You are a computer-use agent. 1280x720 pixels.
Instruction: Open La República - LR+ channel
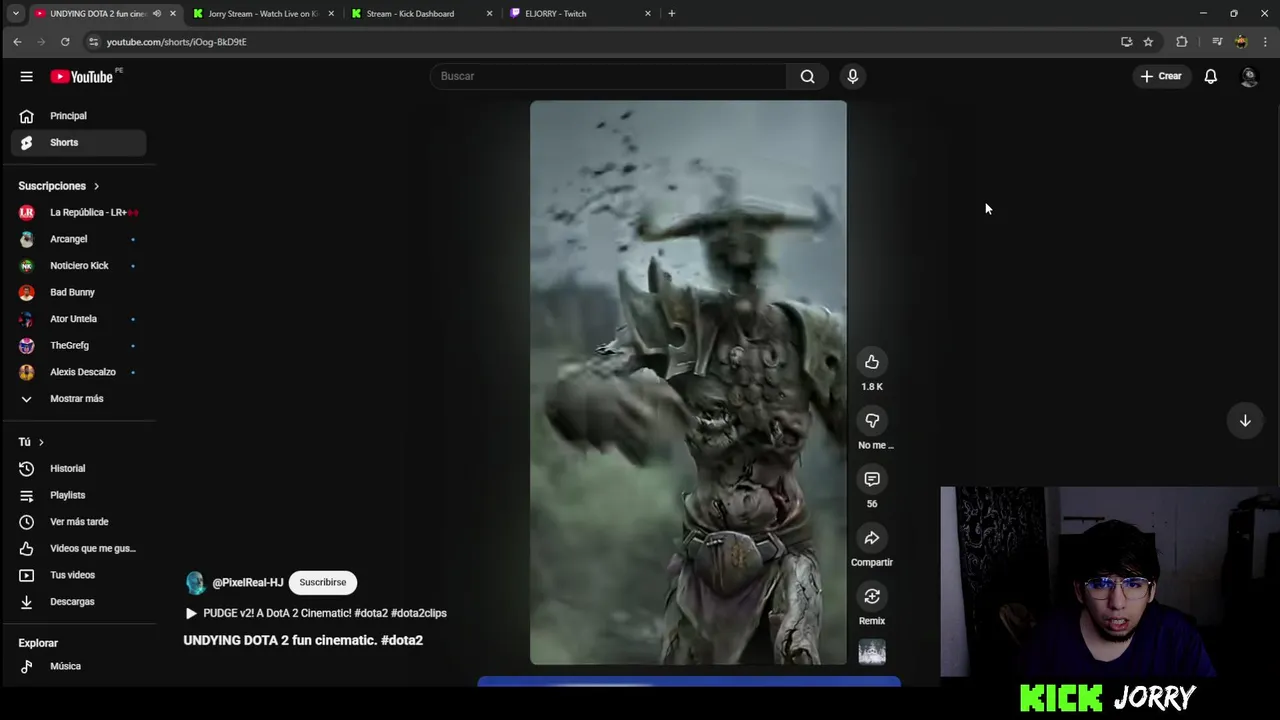coord(78,212)
